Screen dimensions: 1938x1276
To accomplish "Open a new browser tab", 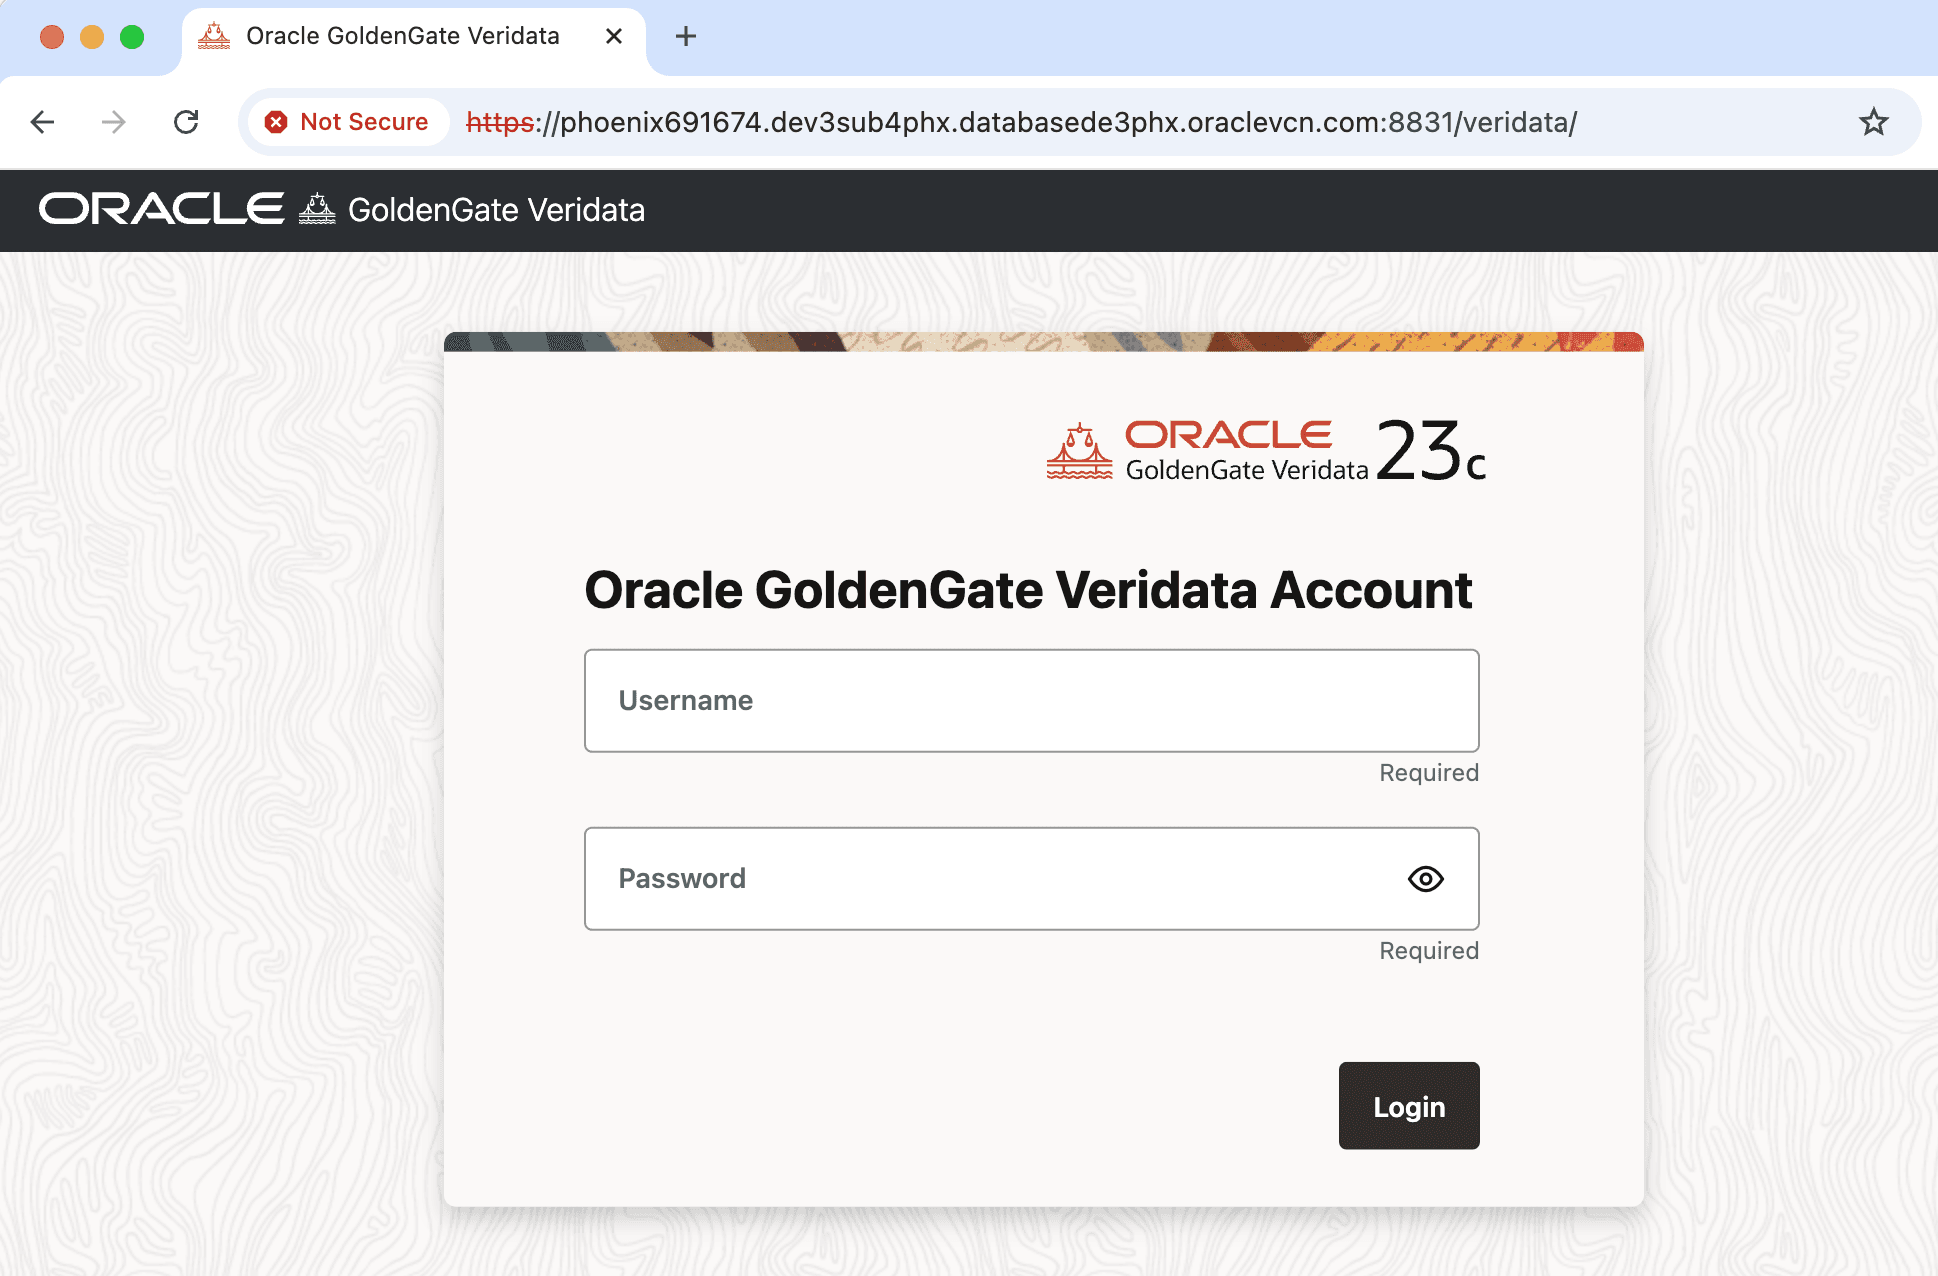I will pos(686,37).
